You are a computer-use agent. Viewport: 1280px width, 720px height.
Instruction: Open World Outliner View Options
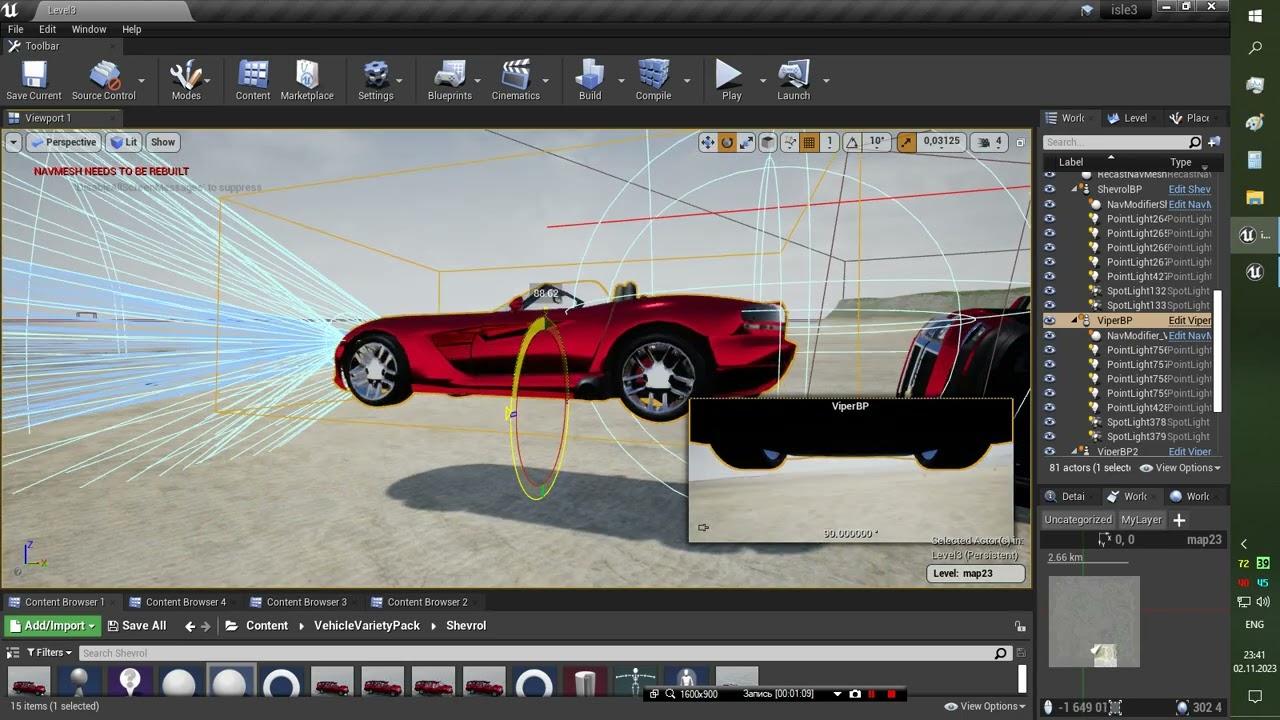click(1180, 468)
